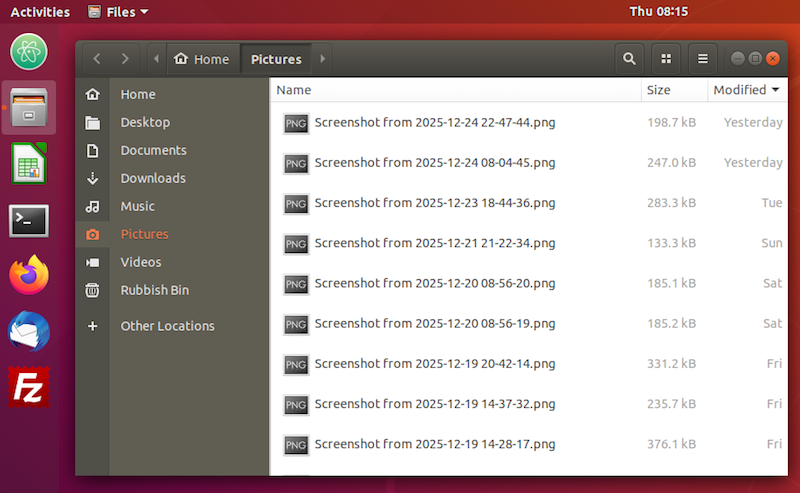Go to Music in the sidebar

point(172,206)
